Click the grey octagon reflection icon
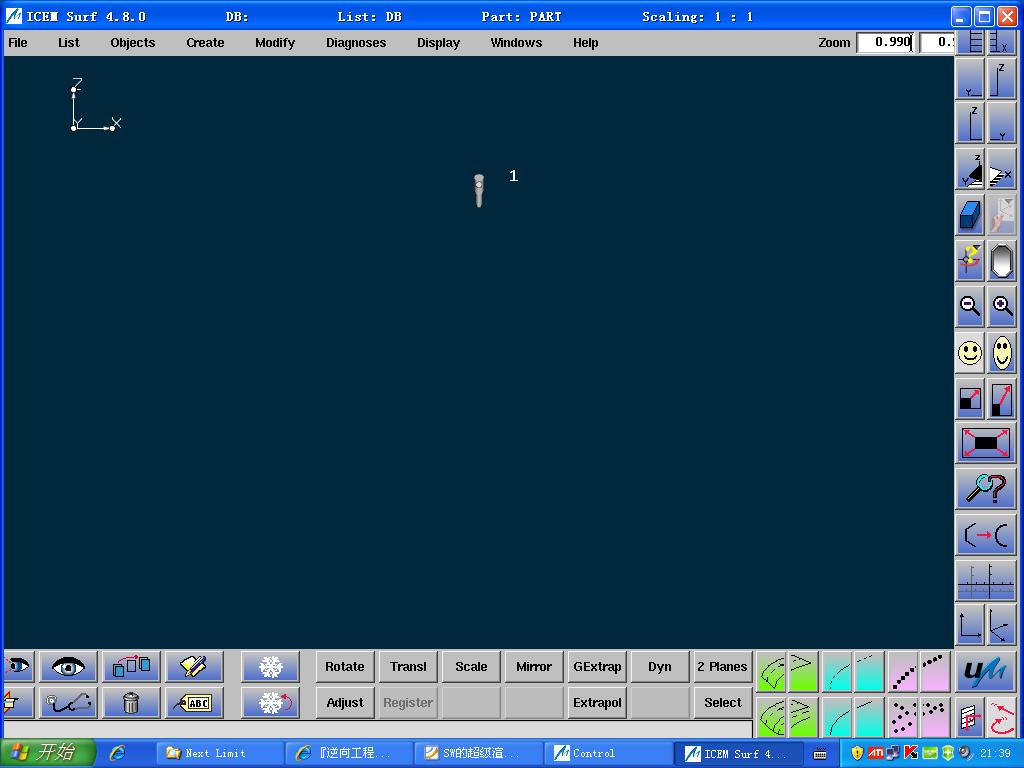Viewport: 1024px width, 768px height. click(1002, 261)
